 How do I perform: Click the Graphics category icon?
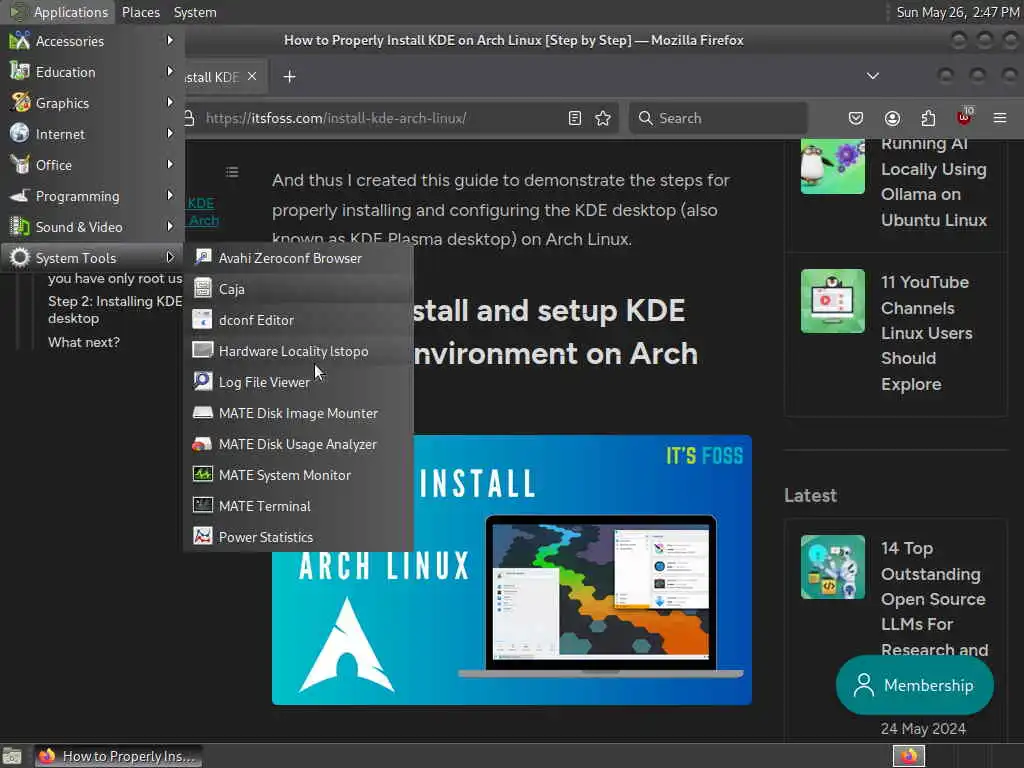click(x=20, y=103)
